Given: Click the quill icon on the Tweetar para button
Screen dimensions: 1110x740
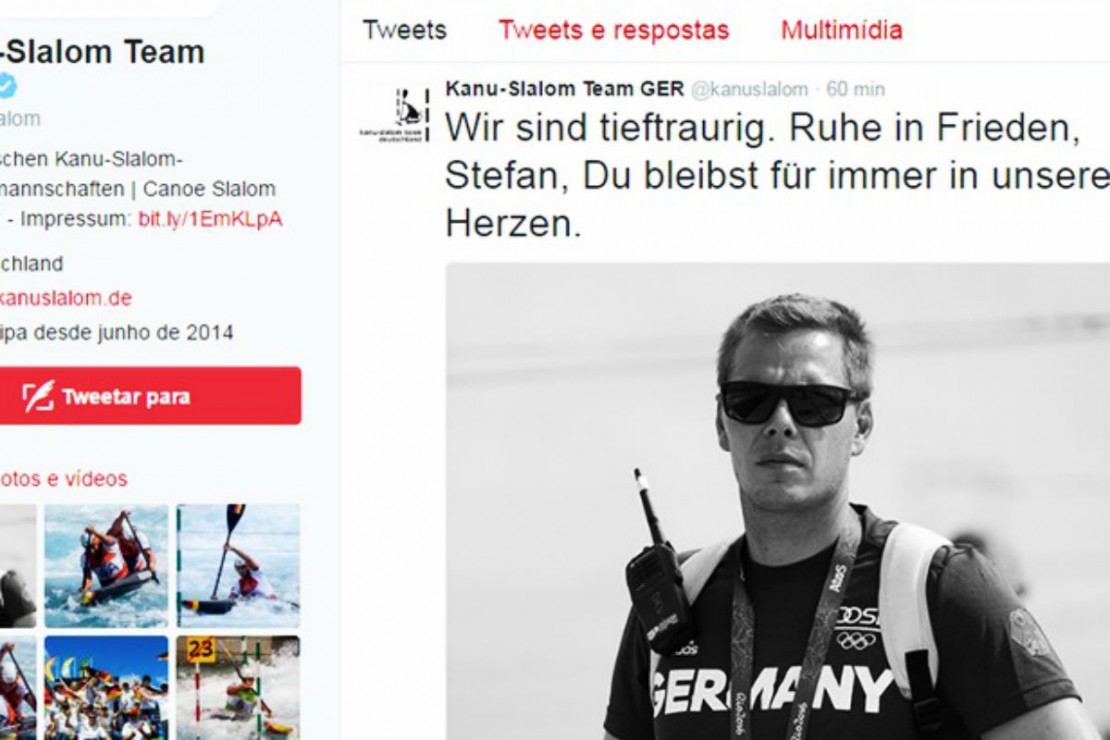Looking at the screenshot, I should coord(38,397).
